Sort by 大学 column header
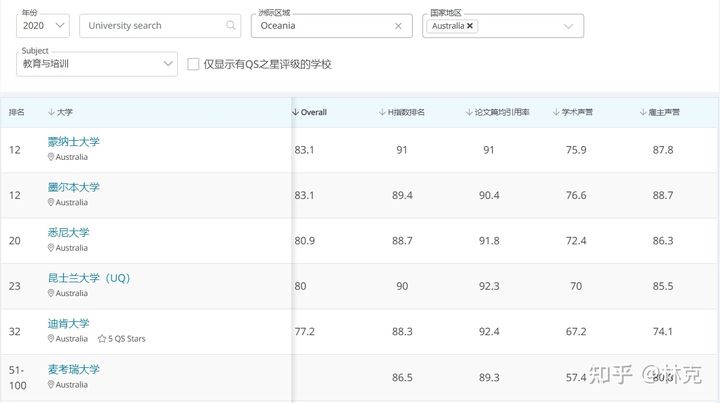 [x=60, y=112]
